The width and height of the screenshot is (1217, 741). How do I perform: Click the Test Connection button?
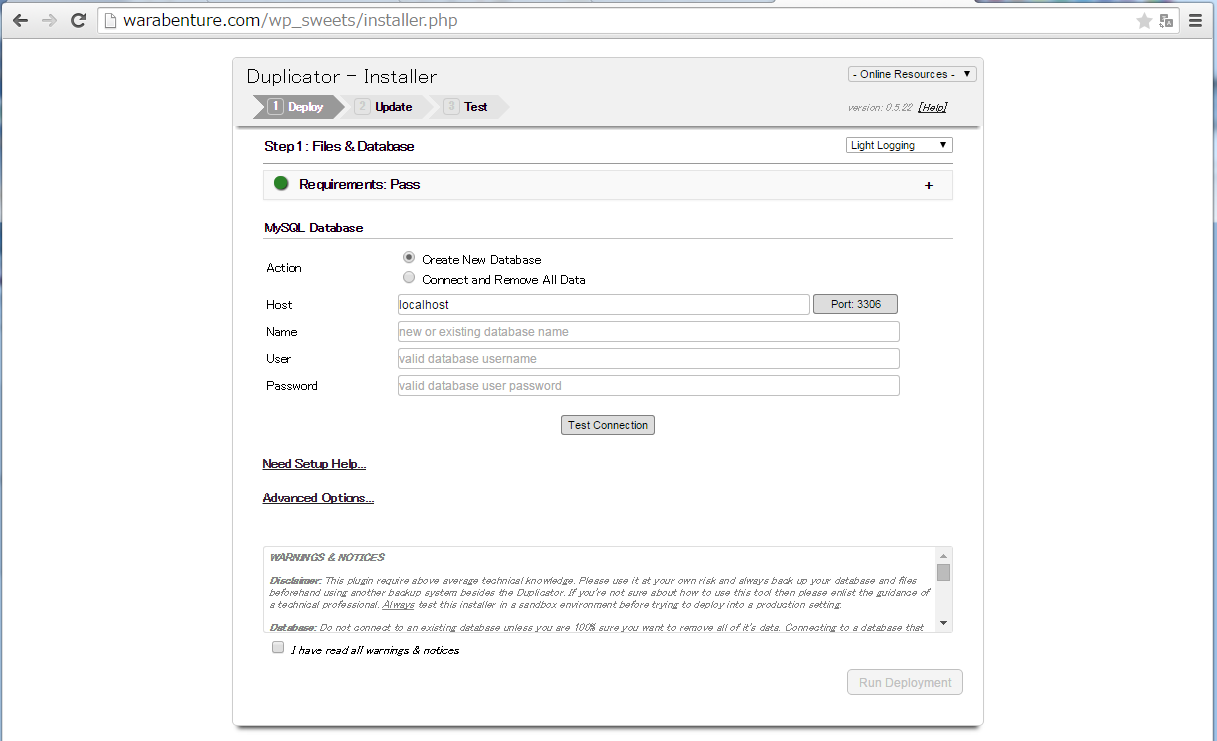(x=608, y=425)
